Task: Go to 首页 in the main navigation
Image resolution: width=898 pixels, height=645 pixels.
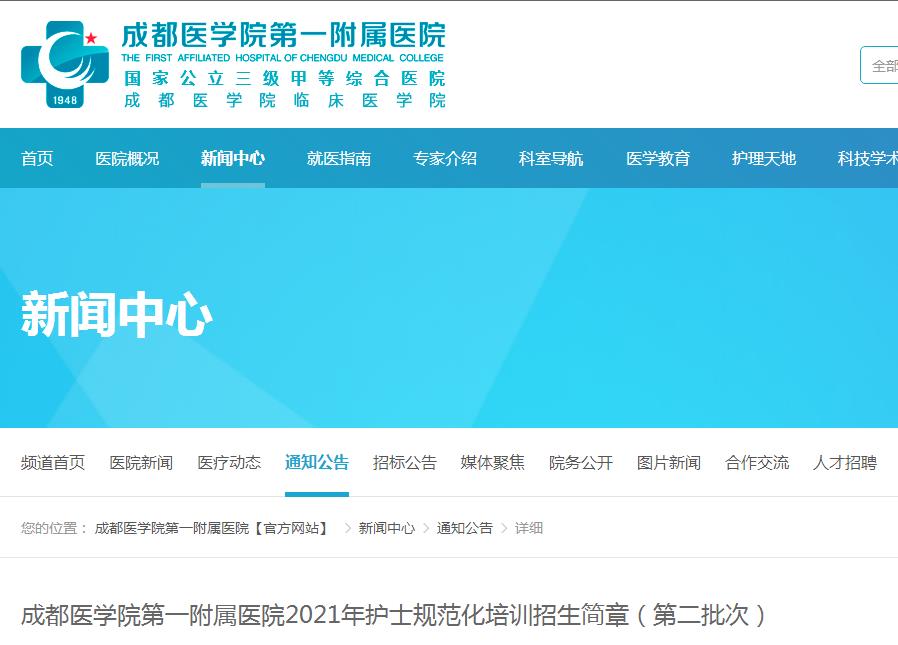Action: coord(37,159)
